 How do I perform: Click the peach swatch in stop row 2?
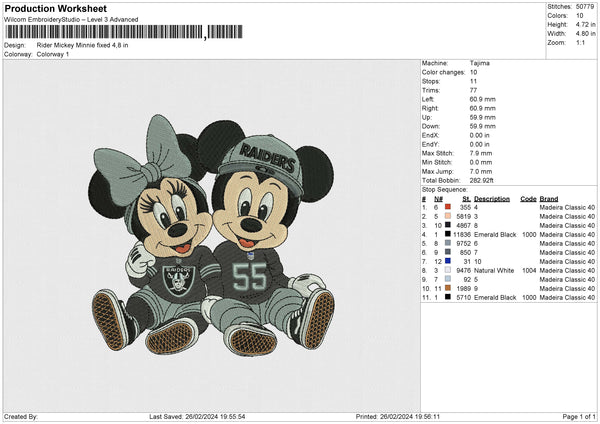[x=448, y=216]
